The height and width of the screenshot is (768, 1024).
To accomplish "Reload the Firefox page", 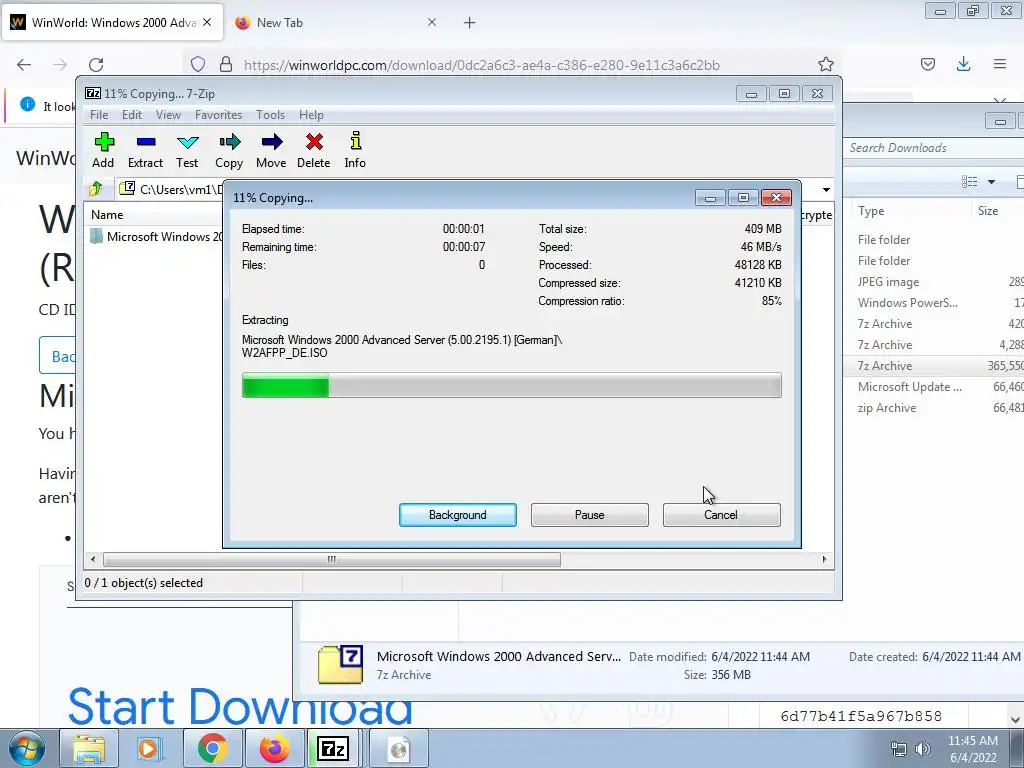I will point(96,65).
